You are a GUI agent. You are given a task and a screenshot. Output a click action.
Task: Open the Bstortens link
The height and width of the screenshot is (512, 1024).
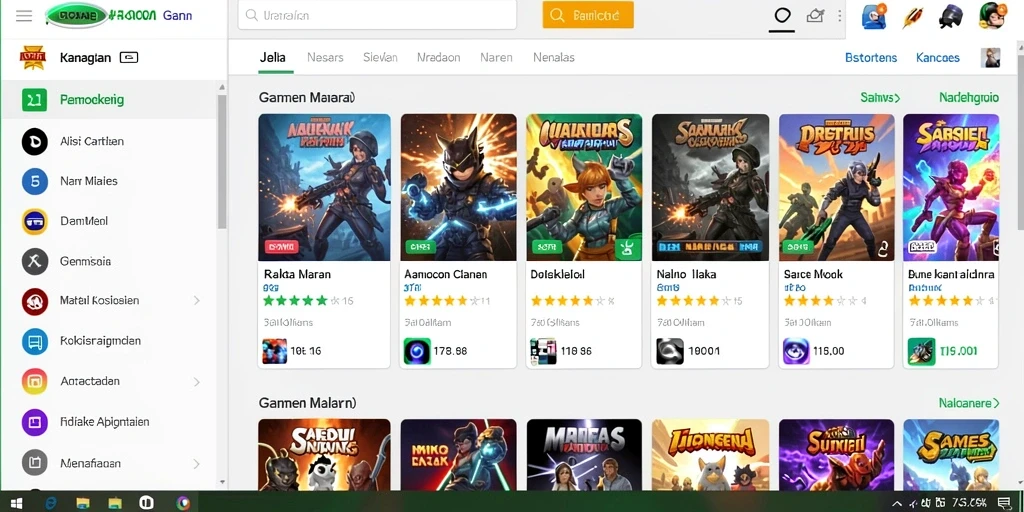(871, 57)
